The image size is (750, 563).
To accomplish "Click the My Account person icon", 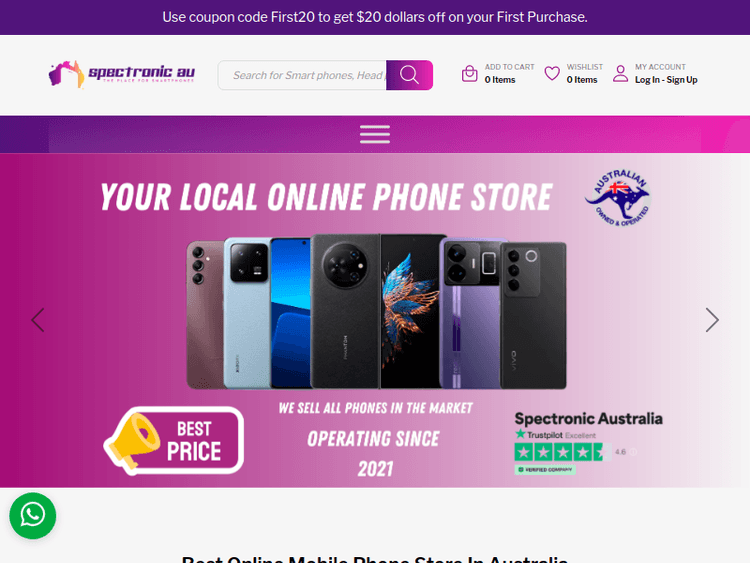I will pos(620,74).
